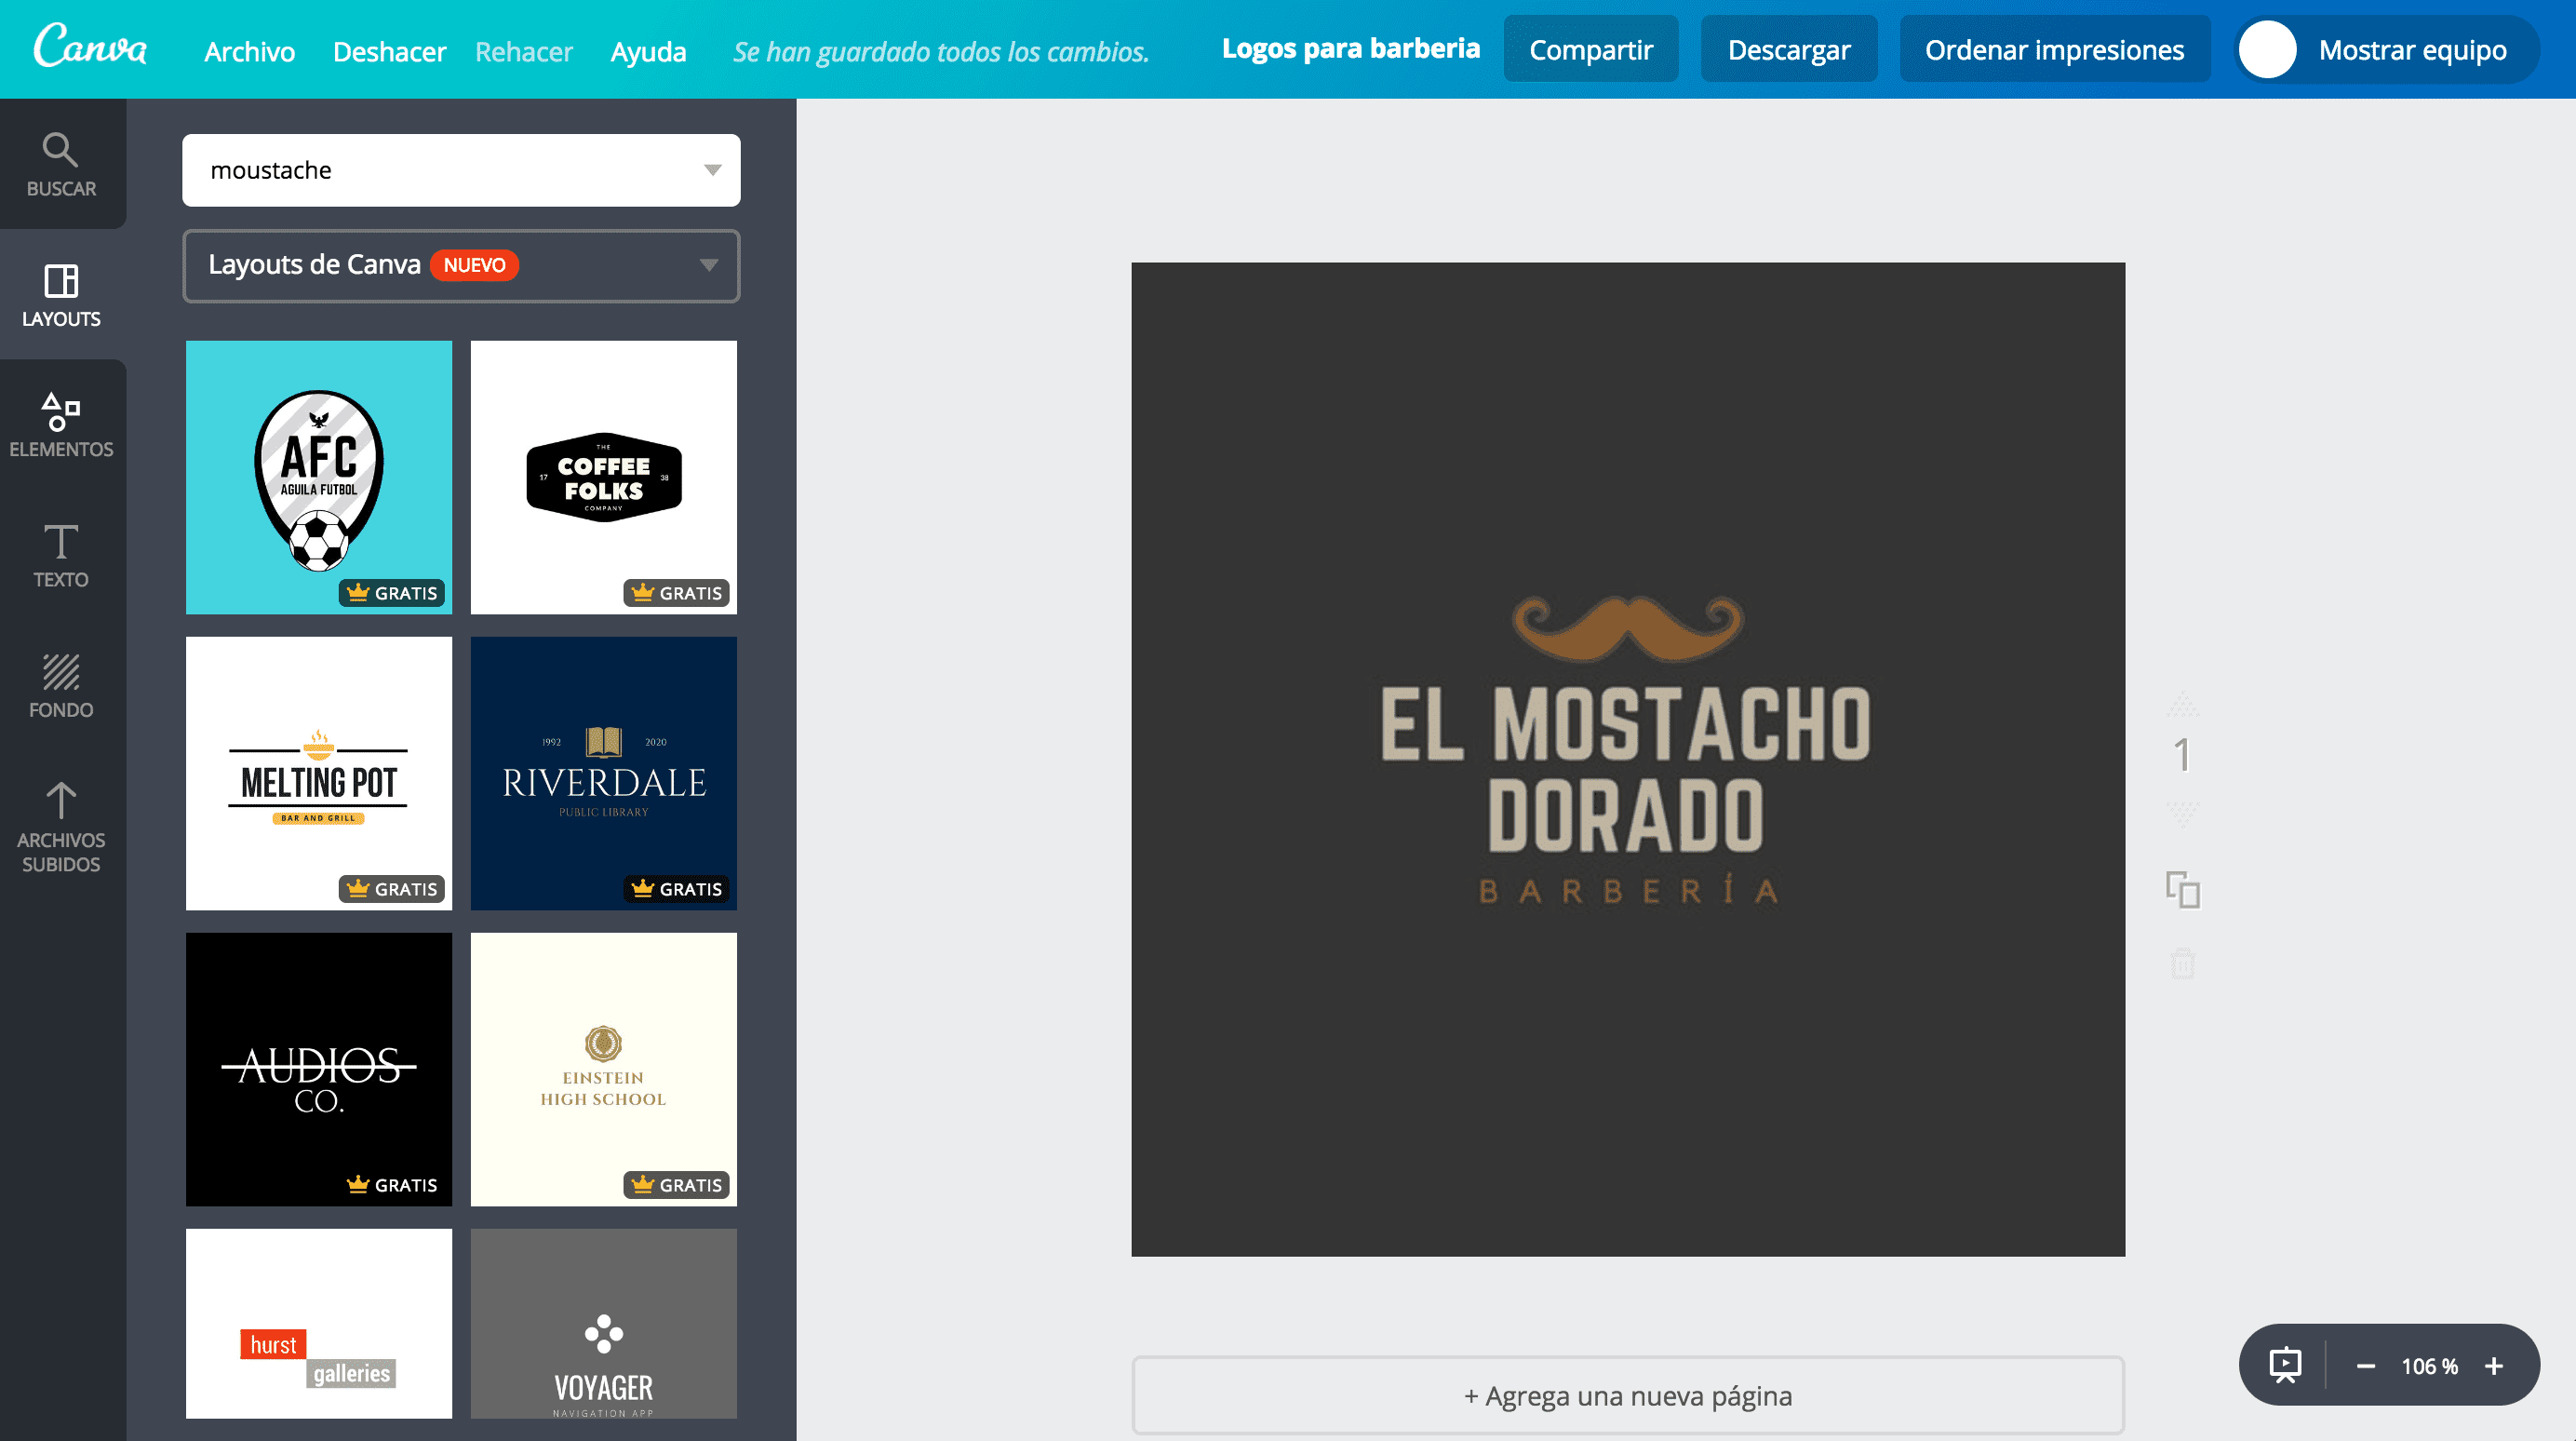Click the Descargar button
The image size is (2576, 1441).
click(x=1788, y=49)
